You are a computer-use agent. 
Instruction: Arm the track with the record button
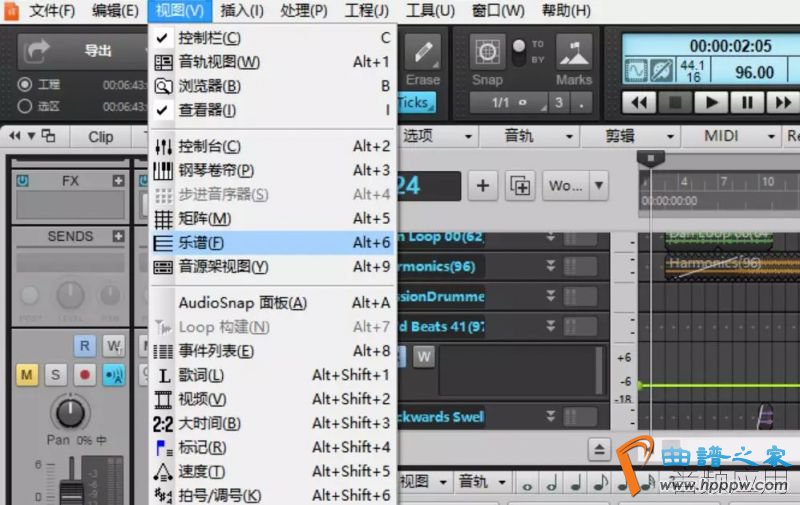click(86, 375)
